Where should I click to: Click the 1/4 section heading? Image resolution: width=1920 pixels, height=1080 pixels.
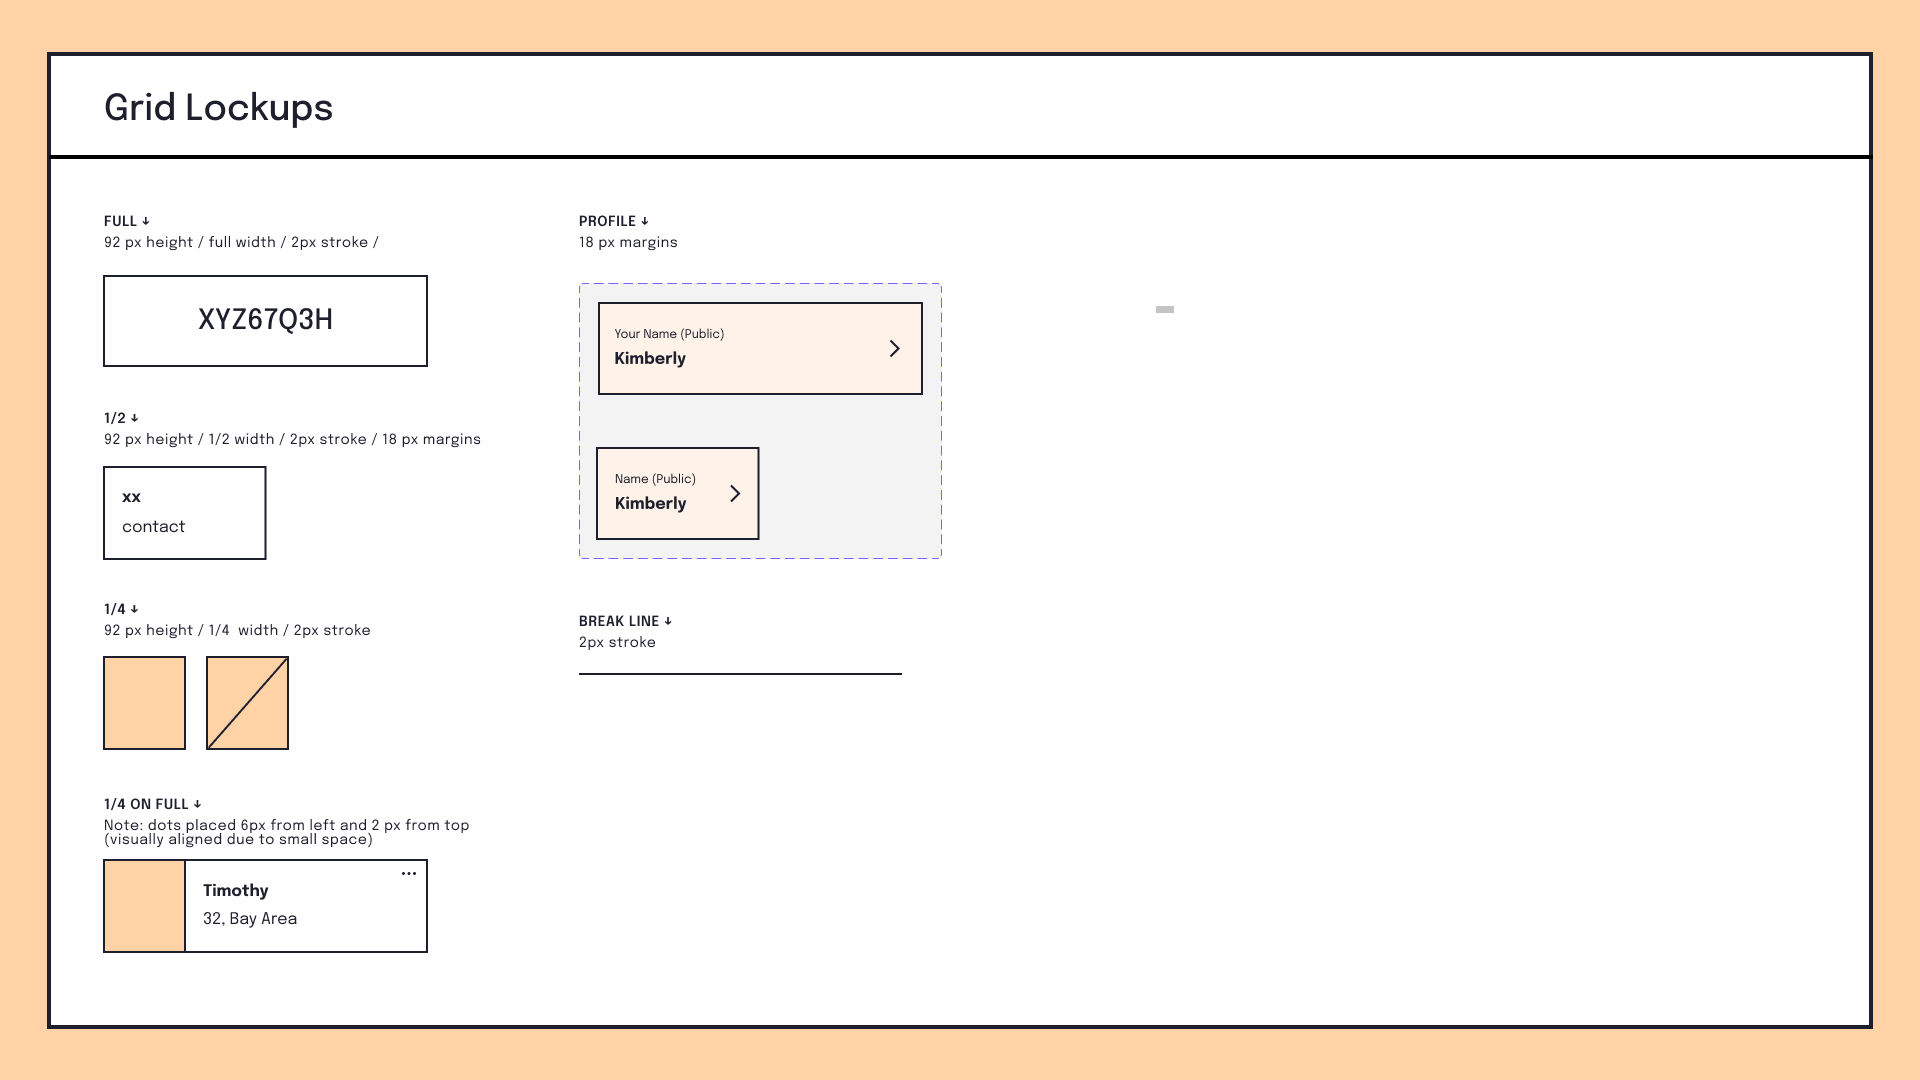[121, 609]
